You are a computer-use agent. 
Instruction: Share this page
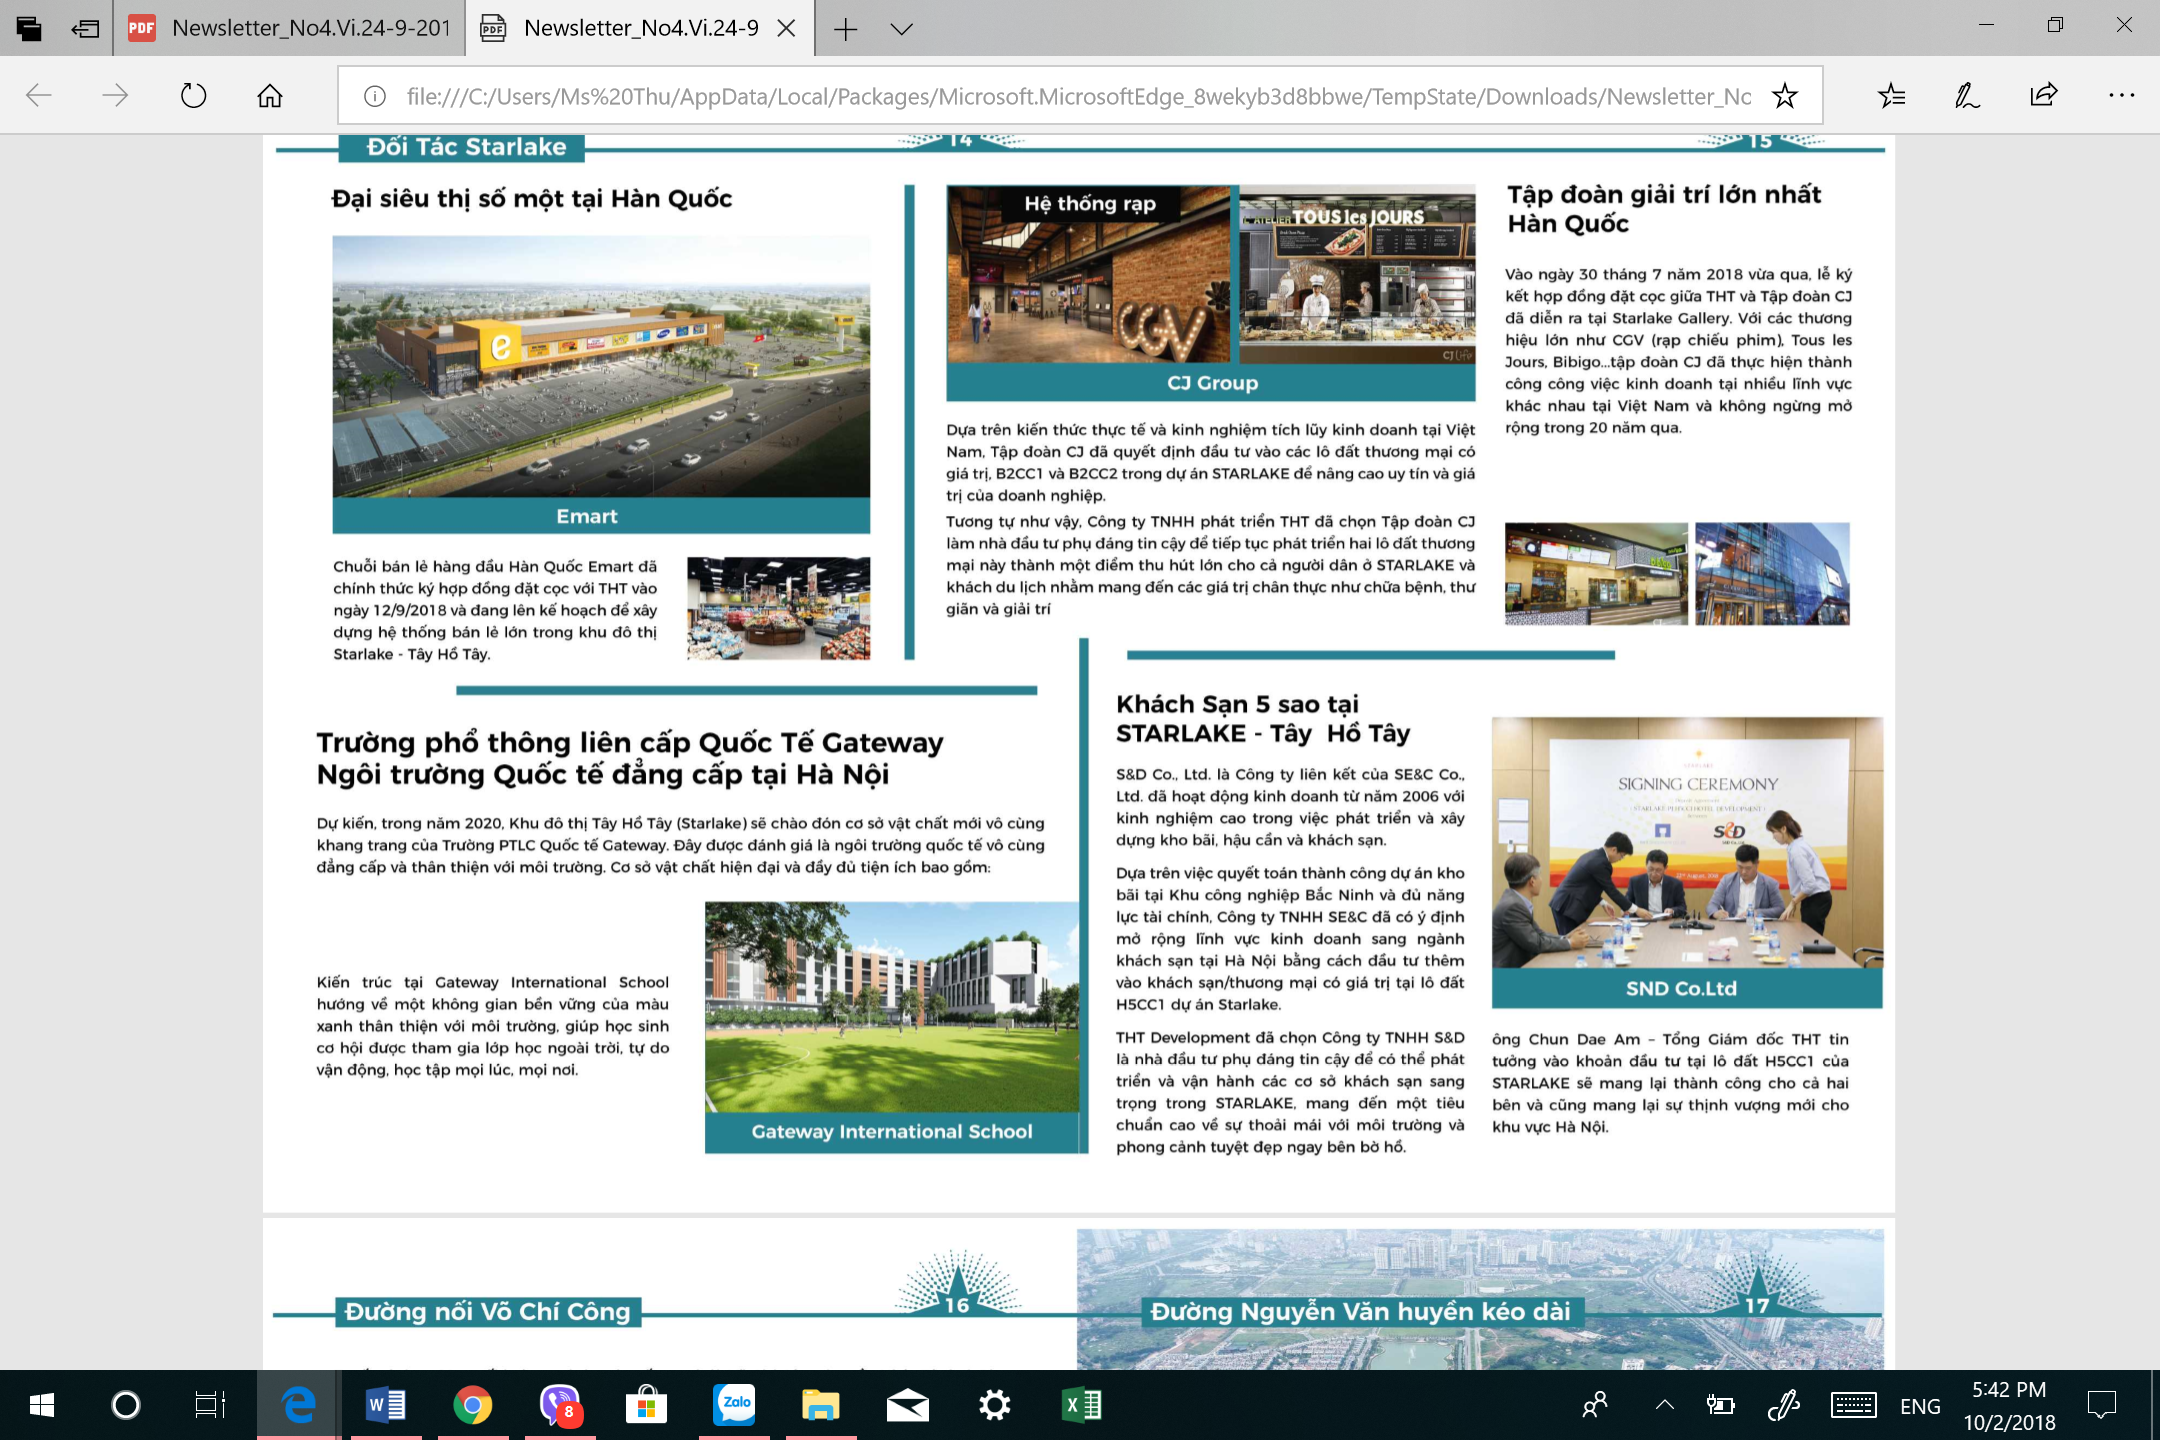point(2044,95)
